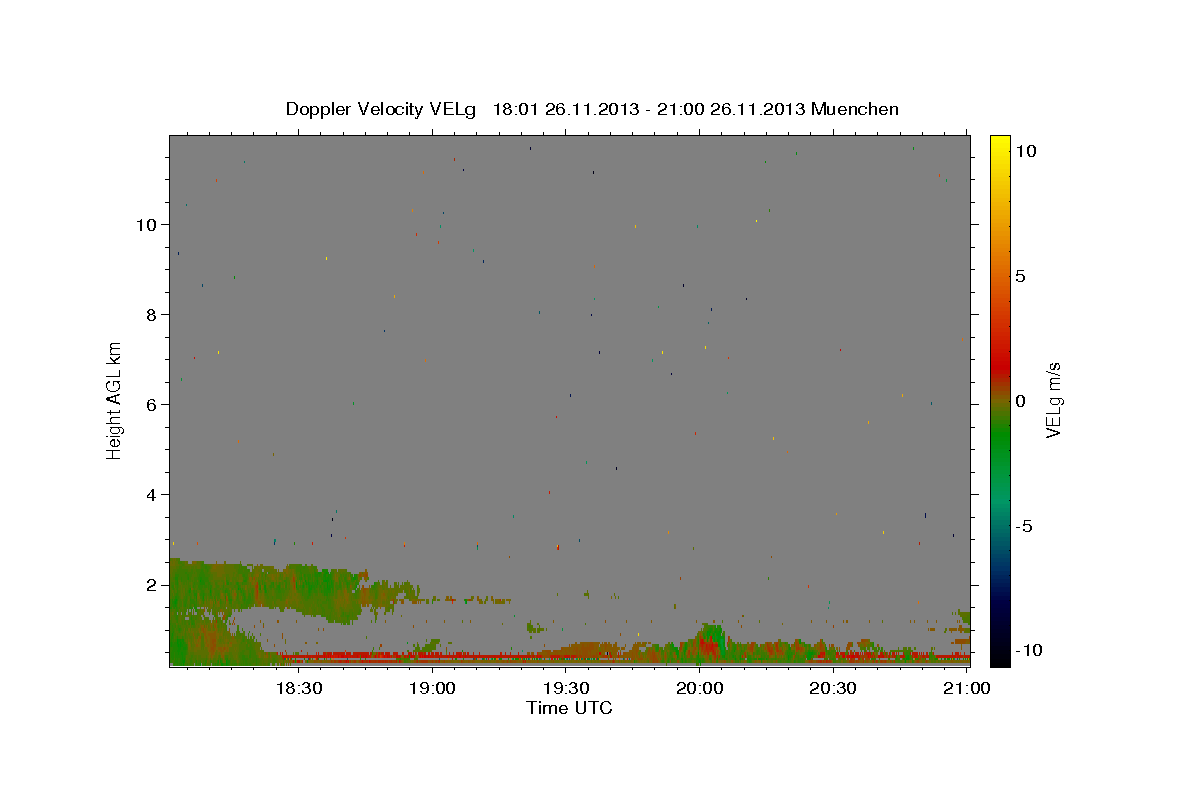1200x800 pixels.
Task: Click the '20:00' time tick label
Action: (700, 688)
